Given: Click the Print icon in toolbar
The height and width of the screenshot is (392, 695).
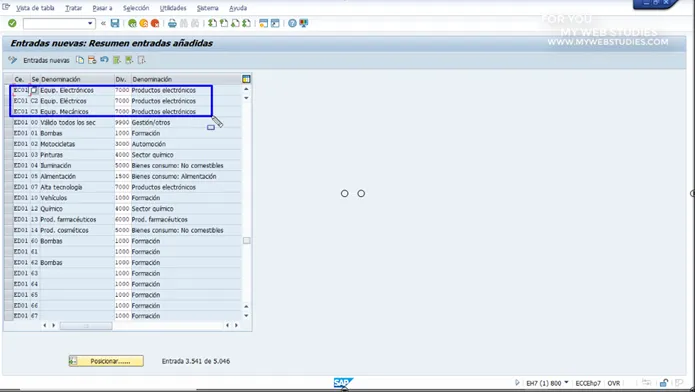Looking at the screenshot, I should coord(172,24).
